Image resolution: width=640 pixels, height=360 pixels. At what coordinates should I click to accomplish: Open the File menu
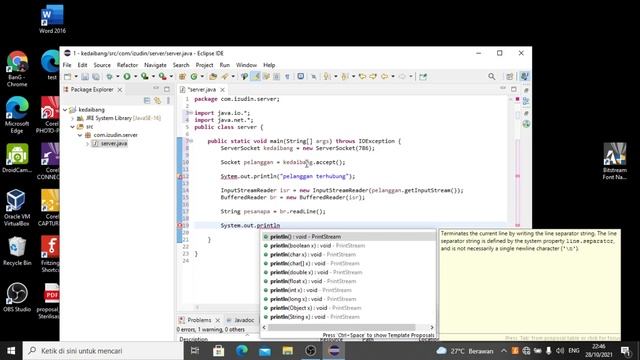point(67,65)
